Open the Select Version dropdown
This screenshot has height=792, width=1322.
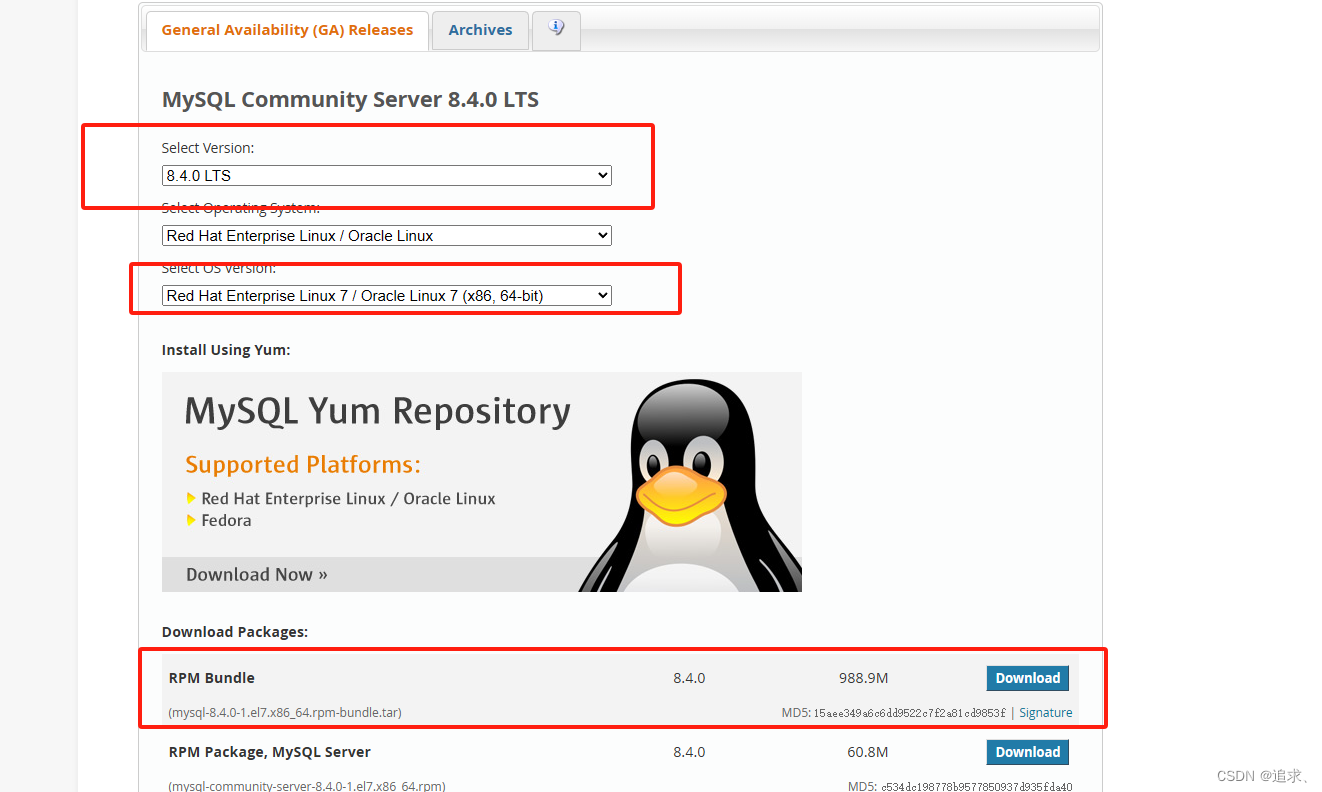point(386,175)
